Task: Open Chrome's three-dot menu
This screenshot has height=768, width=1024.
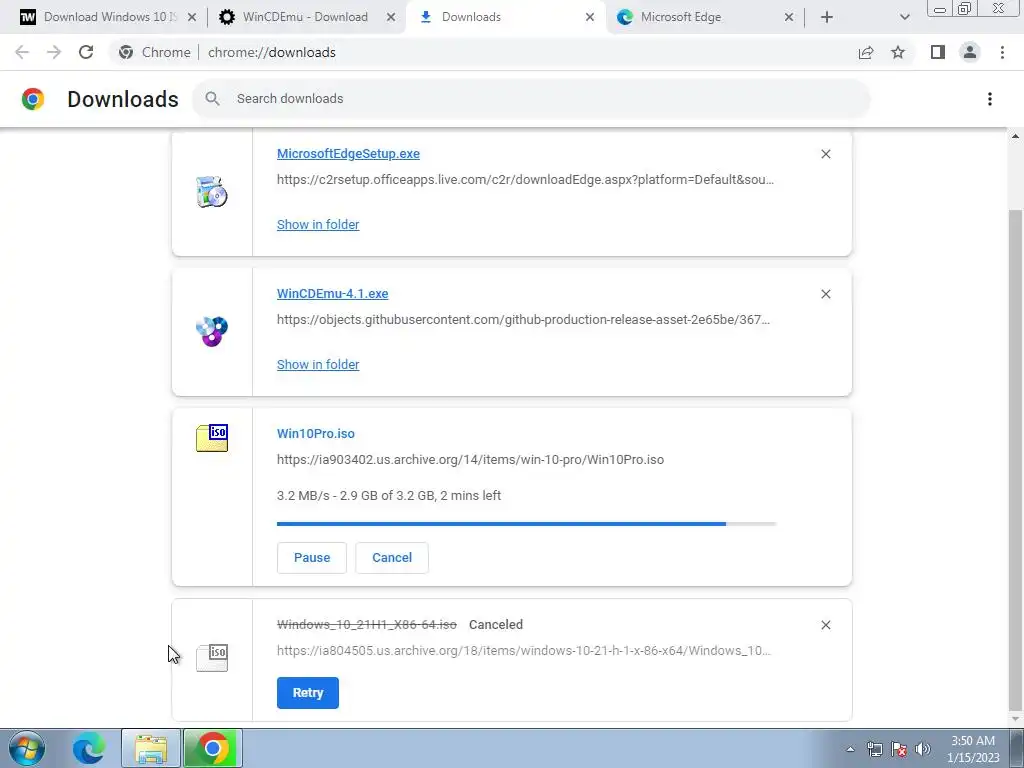Action: [1002, 52]
